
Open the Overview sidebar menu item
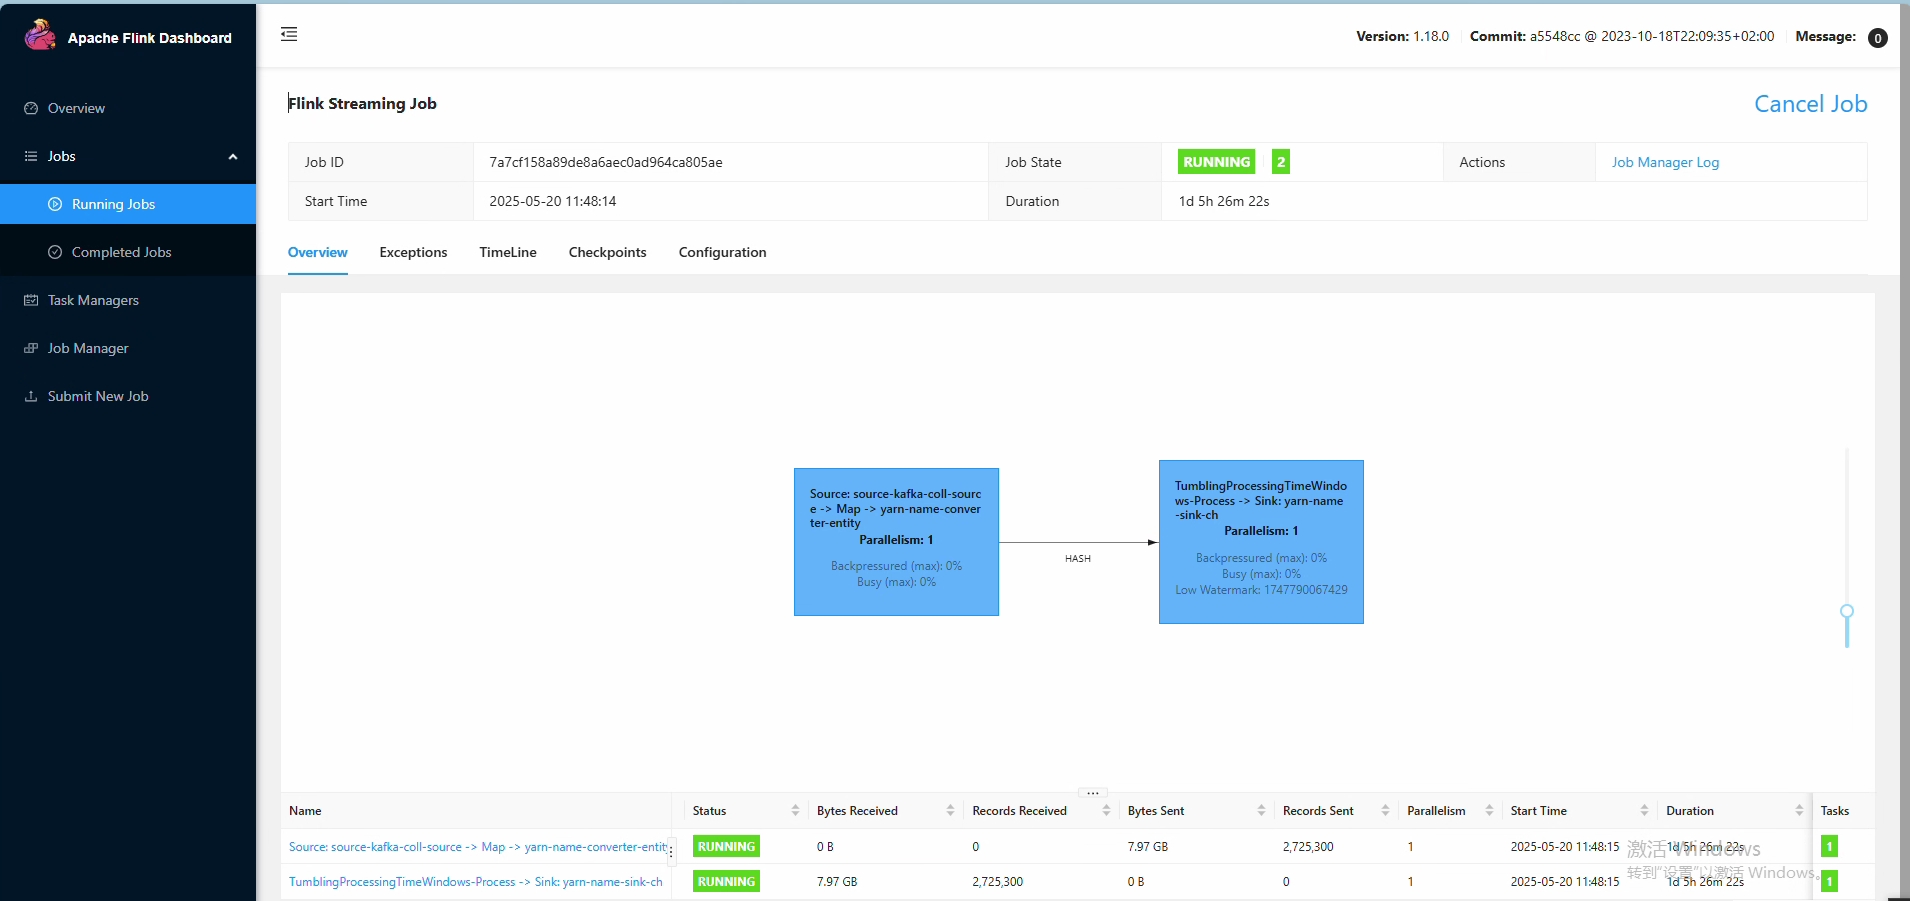click(128, 108)
